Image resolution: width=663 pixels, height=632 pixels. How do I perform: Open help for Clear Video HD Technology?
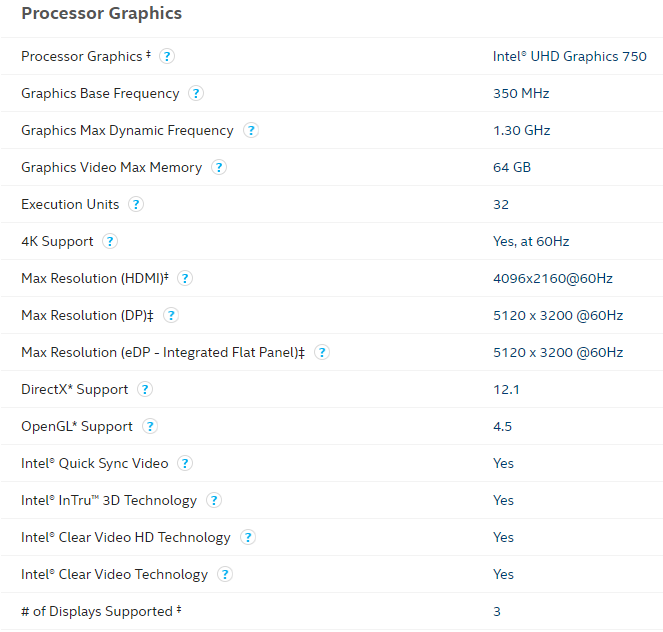pyautogui.click(x=248, y=537)
